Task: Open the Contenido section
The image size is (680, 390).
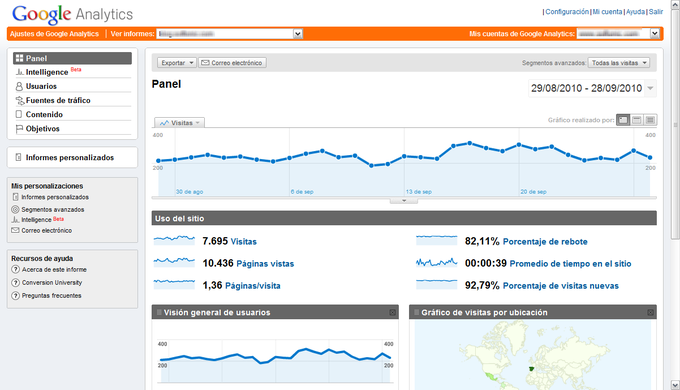Action: (x=44, y=115)
